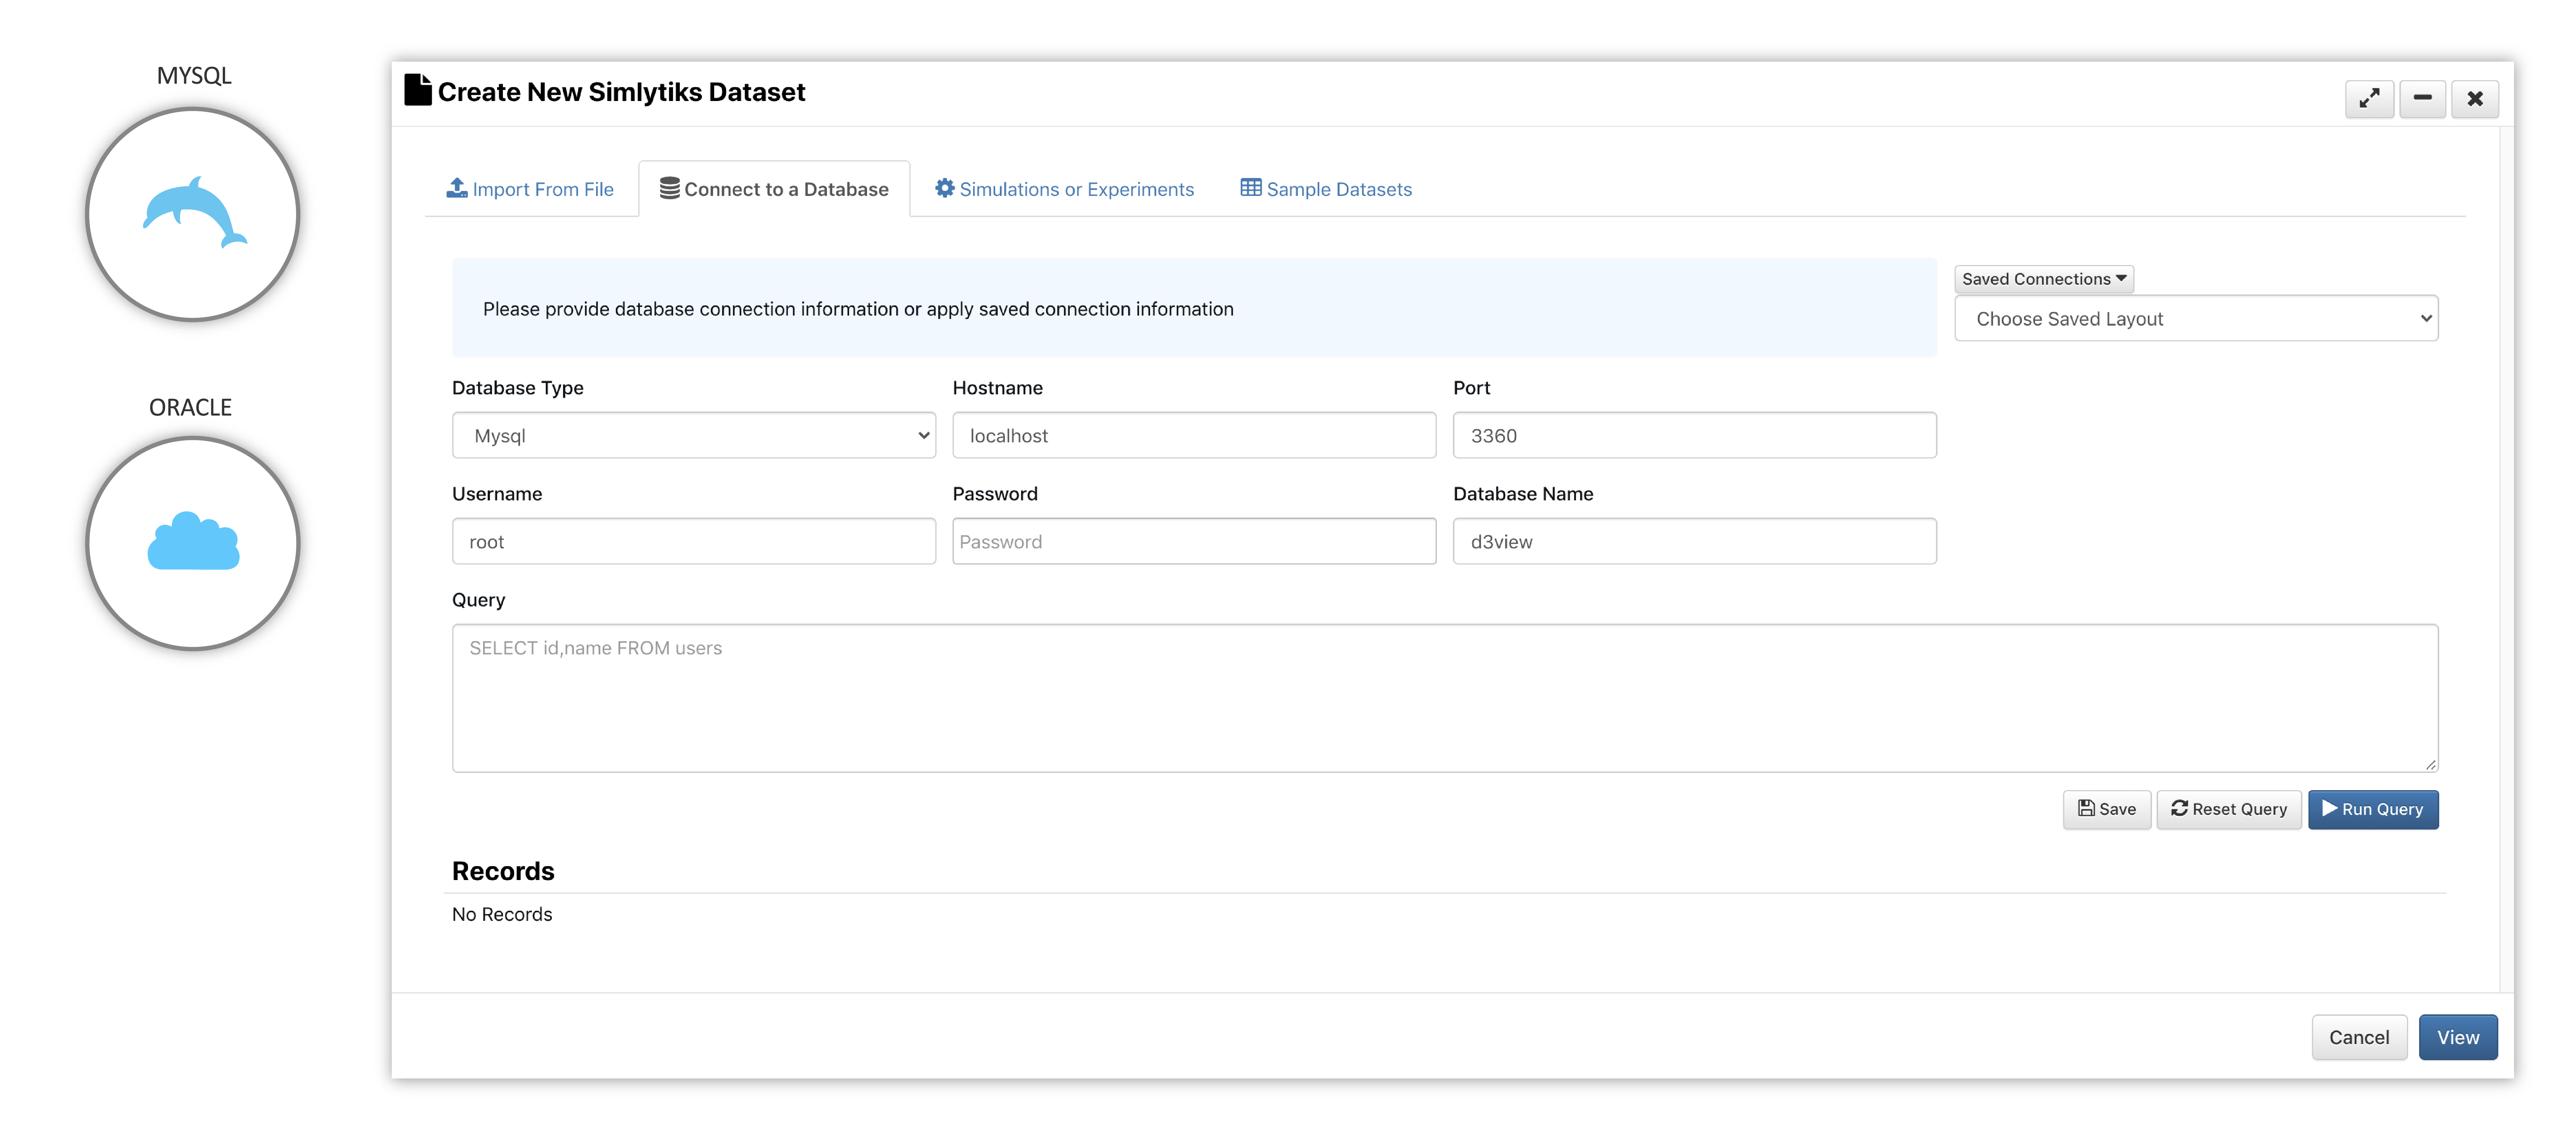2576x1139 pixels.
Task: Click the Hostname field showing localhost
Action: coord(1194,436)
